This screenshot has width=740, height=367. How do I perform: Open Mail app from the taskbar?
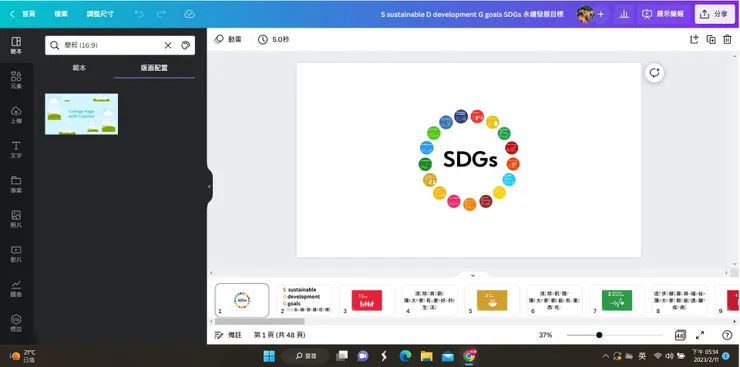(x=448, y=356)
